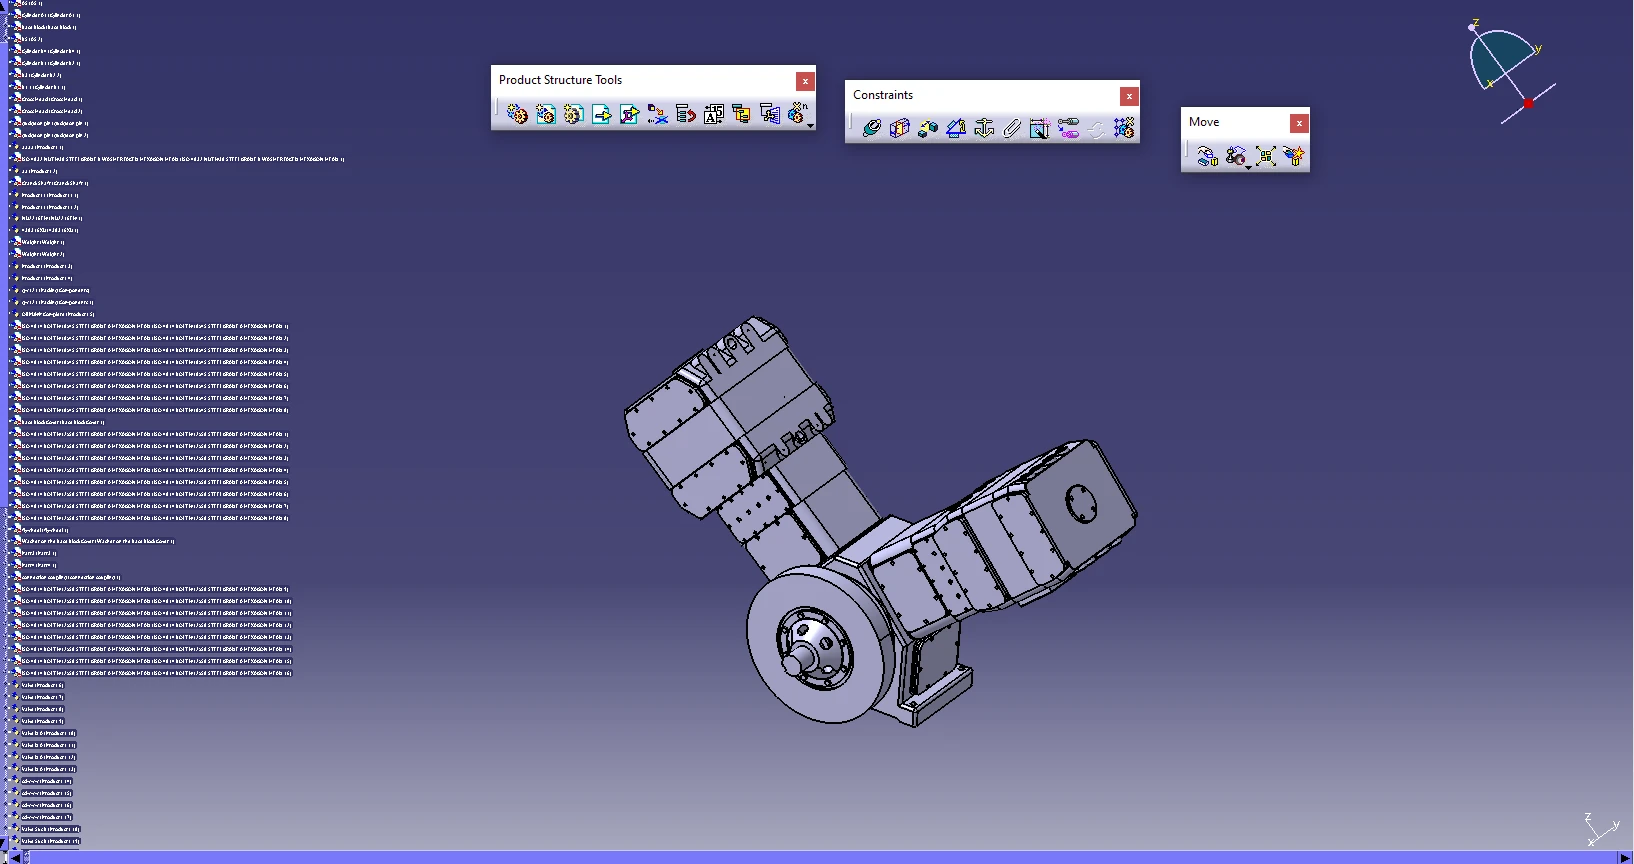This screenshot has height=864, width=1634.
Task: Open the Reuse Pattern tool
Action: 1124,128
